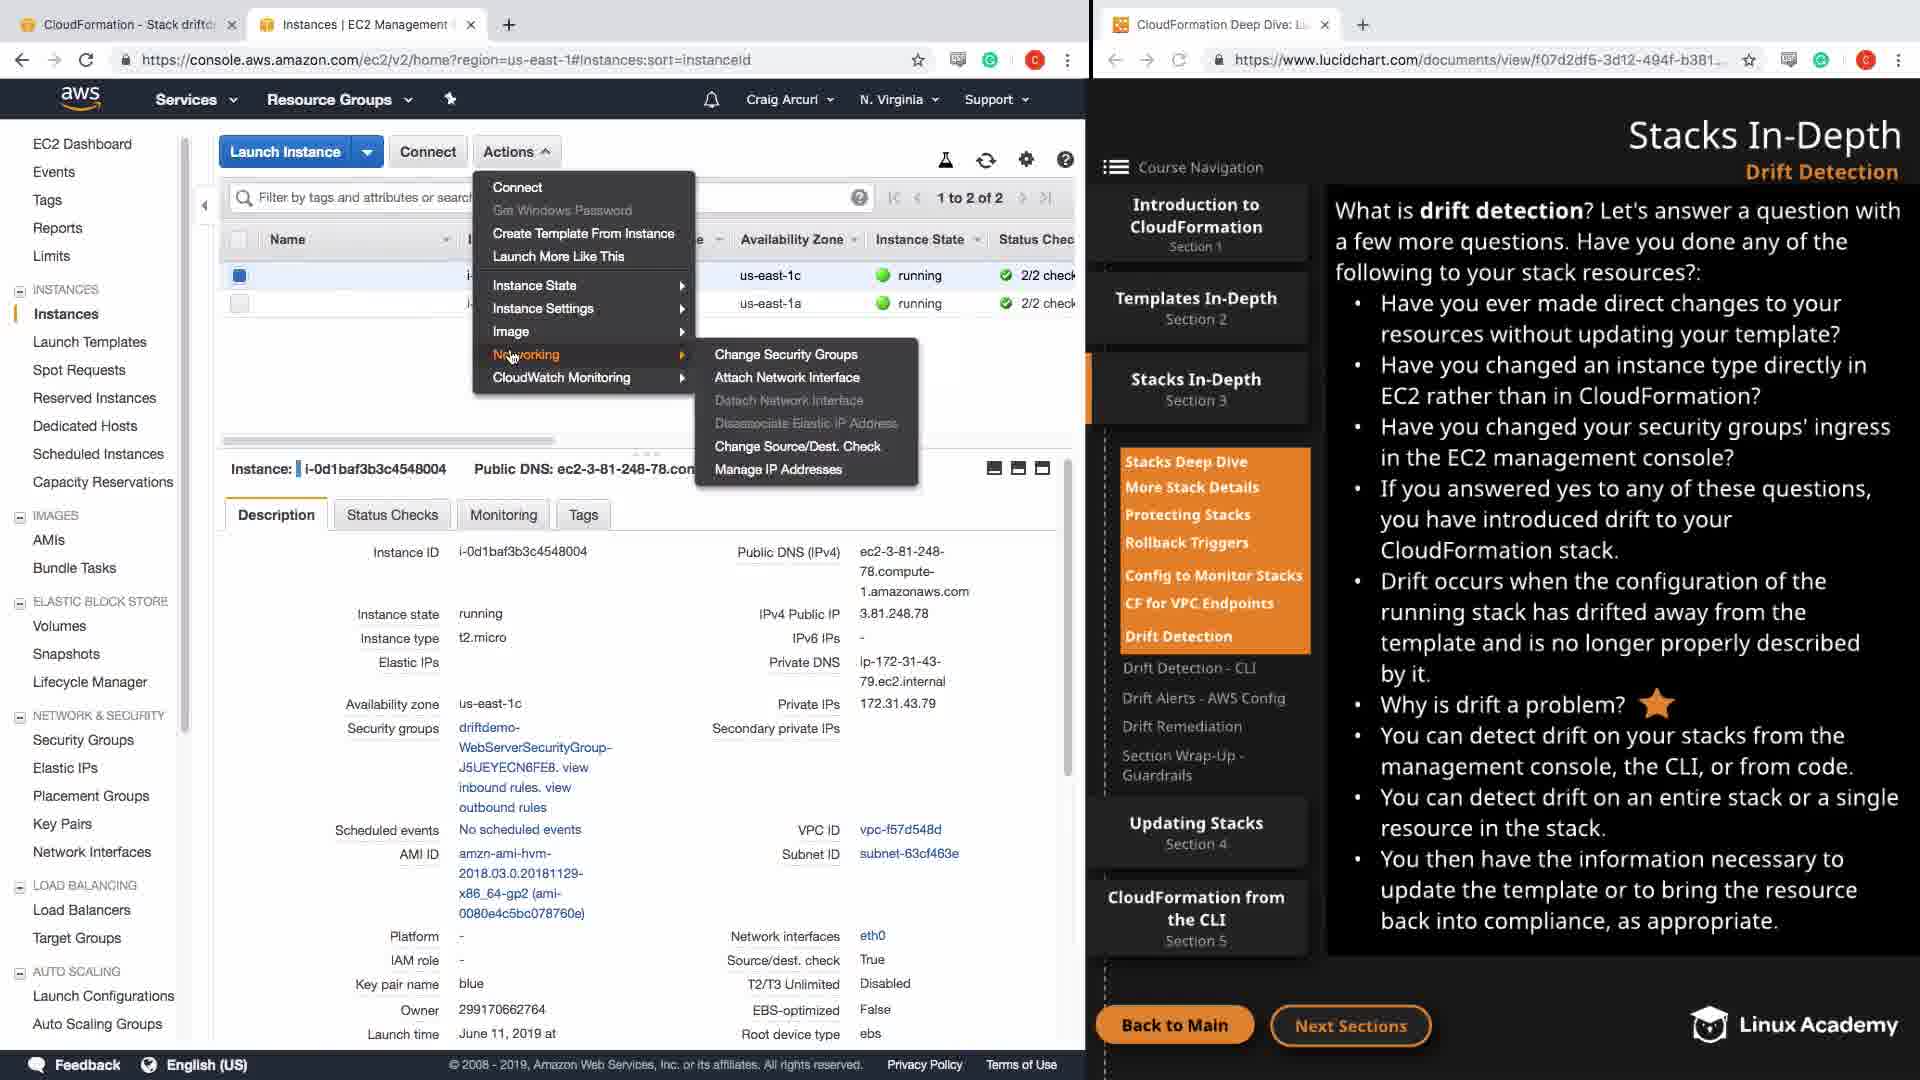Open the Launch Instance dropdown arrow
The width and height of the screenshot is (1920, 1080).
click(367, 152)
